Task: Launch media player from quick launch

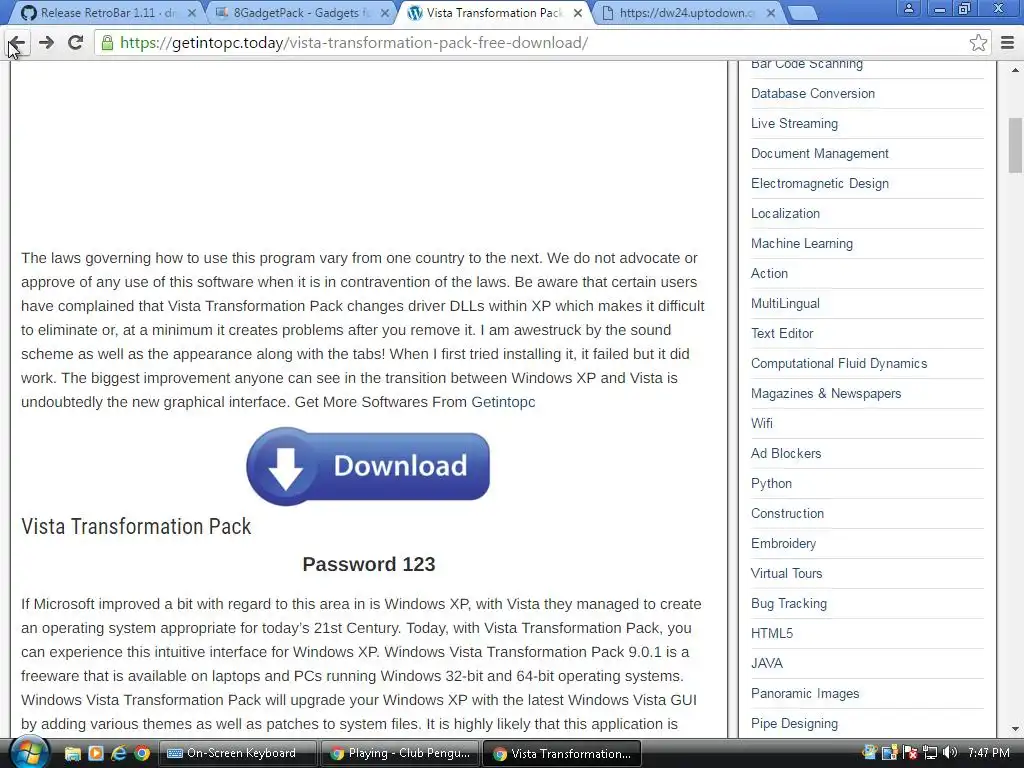Action: [95, 754]
